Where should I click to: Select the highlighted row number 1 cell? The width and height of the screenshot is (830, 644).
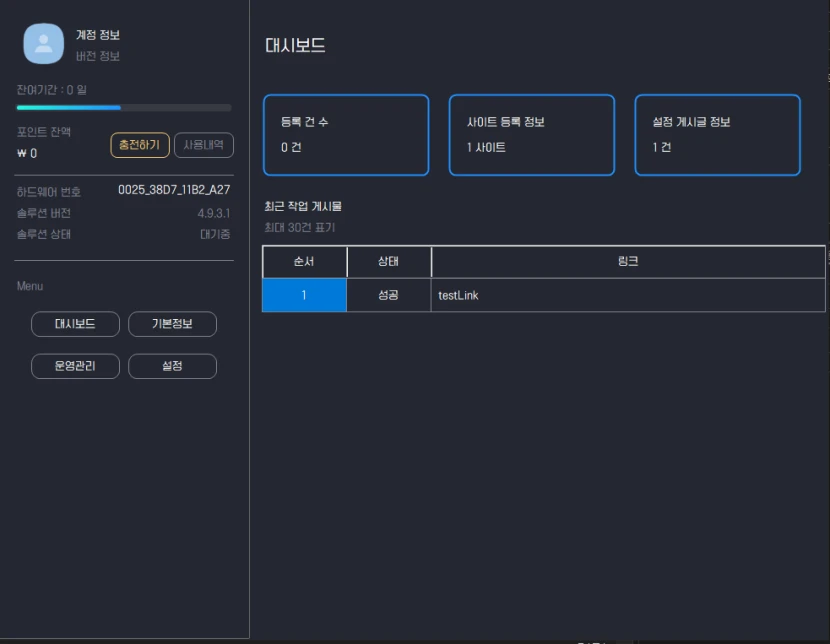304,295
